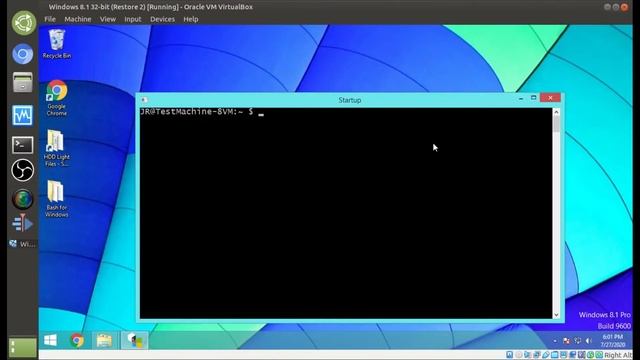Open the volume speaker tray icon

point(589,341)
